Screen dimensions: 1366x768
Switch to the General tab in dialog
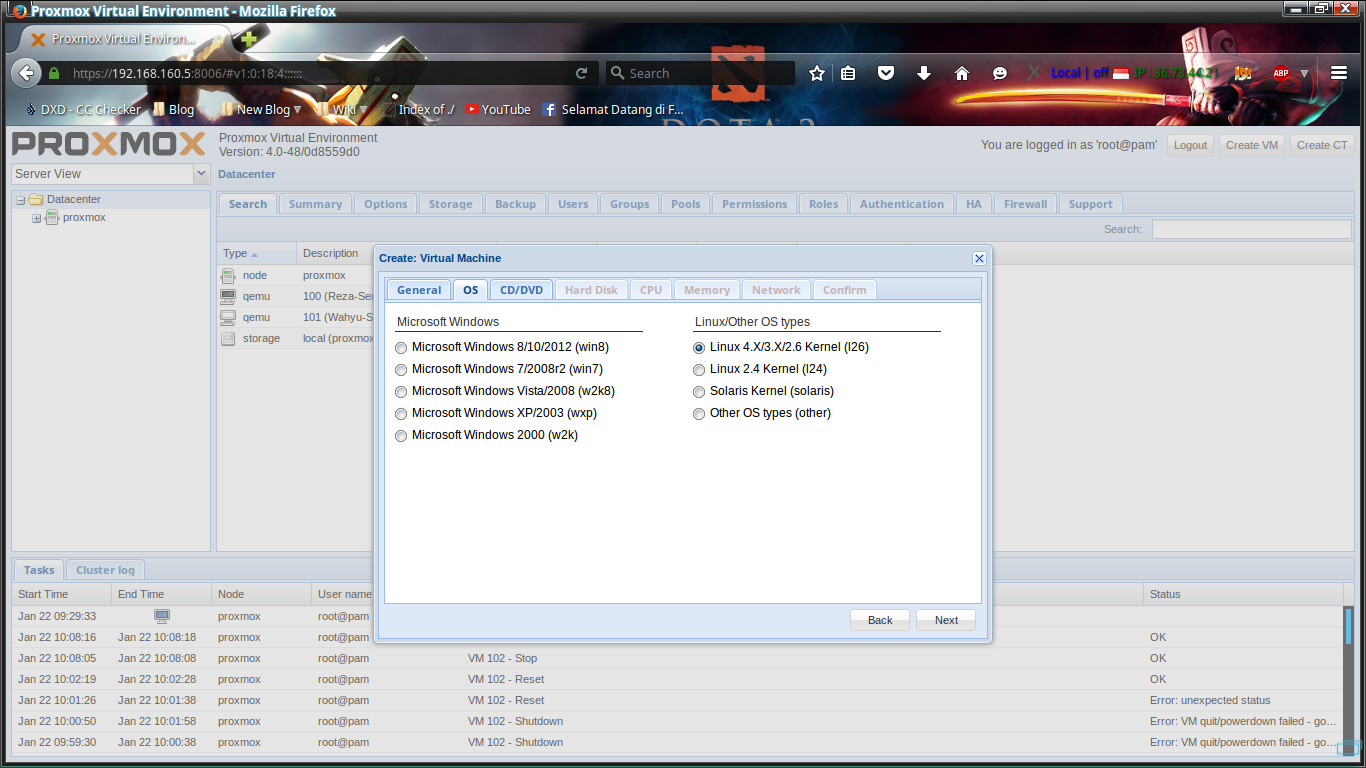419,290
